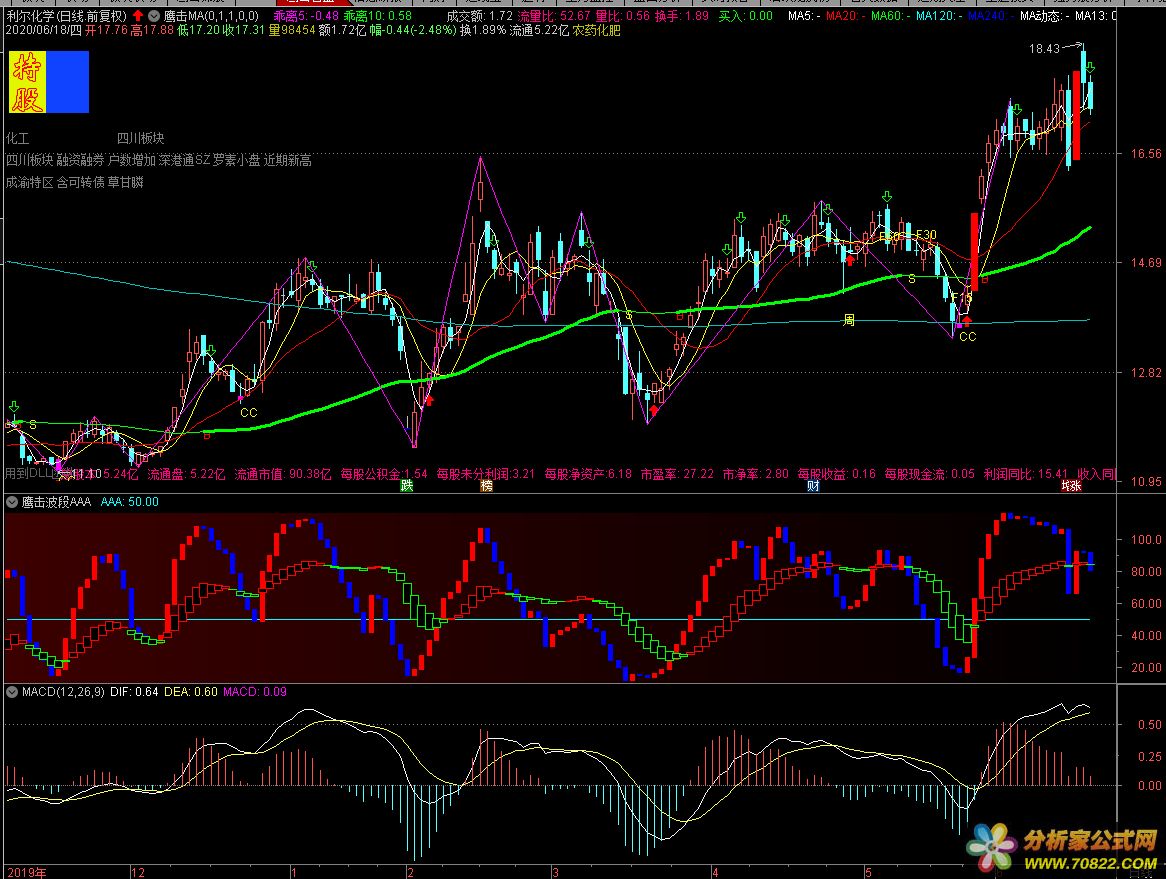Image resolution: width=1166 pixels, height=879 pixels.
Task: Click the 0.50 label on the MACD axis
Action: 1150,724
